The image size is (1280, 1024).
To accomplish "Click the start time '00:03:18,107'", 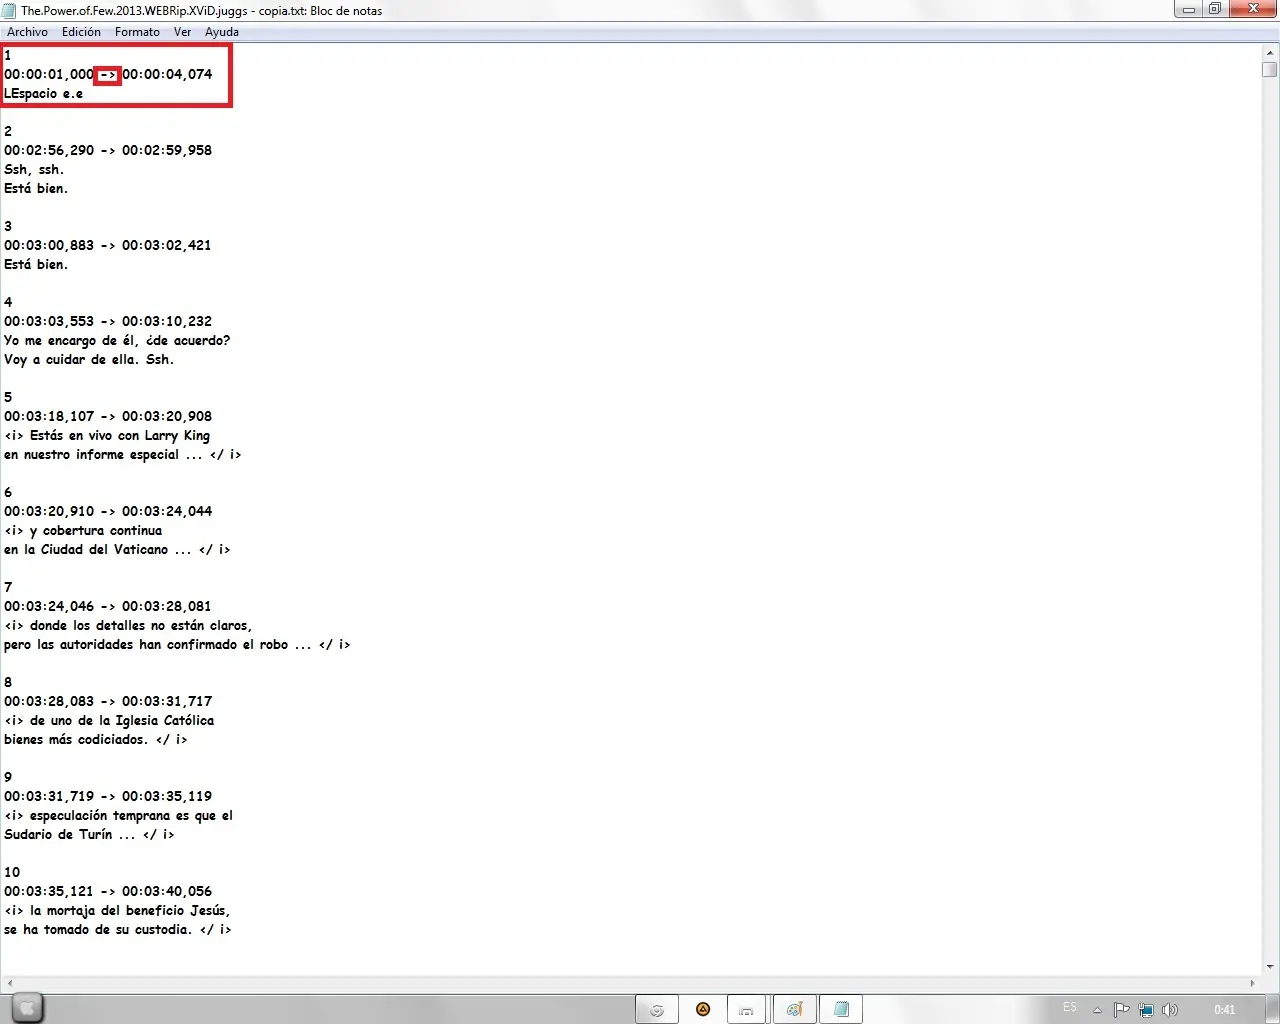I will click(49, 416).
